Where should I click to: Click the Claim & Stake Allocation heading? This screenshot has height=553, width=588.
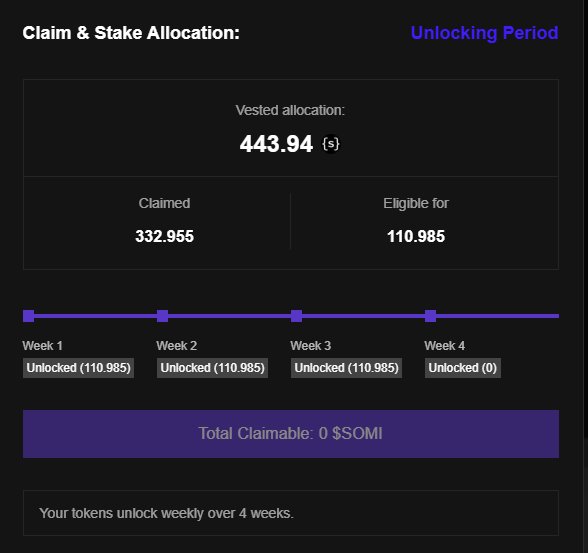point(131,33)
